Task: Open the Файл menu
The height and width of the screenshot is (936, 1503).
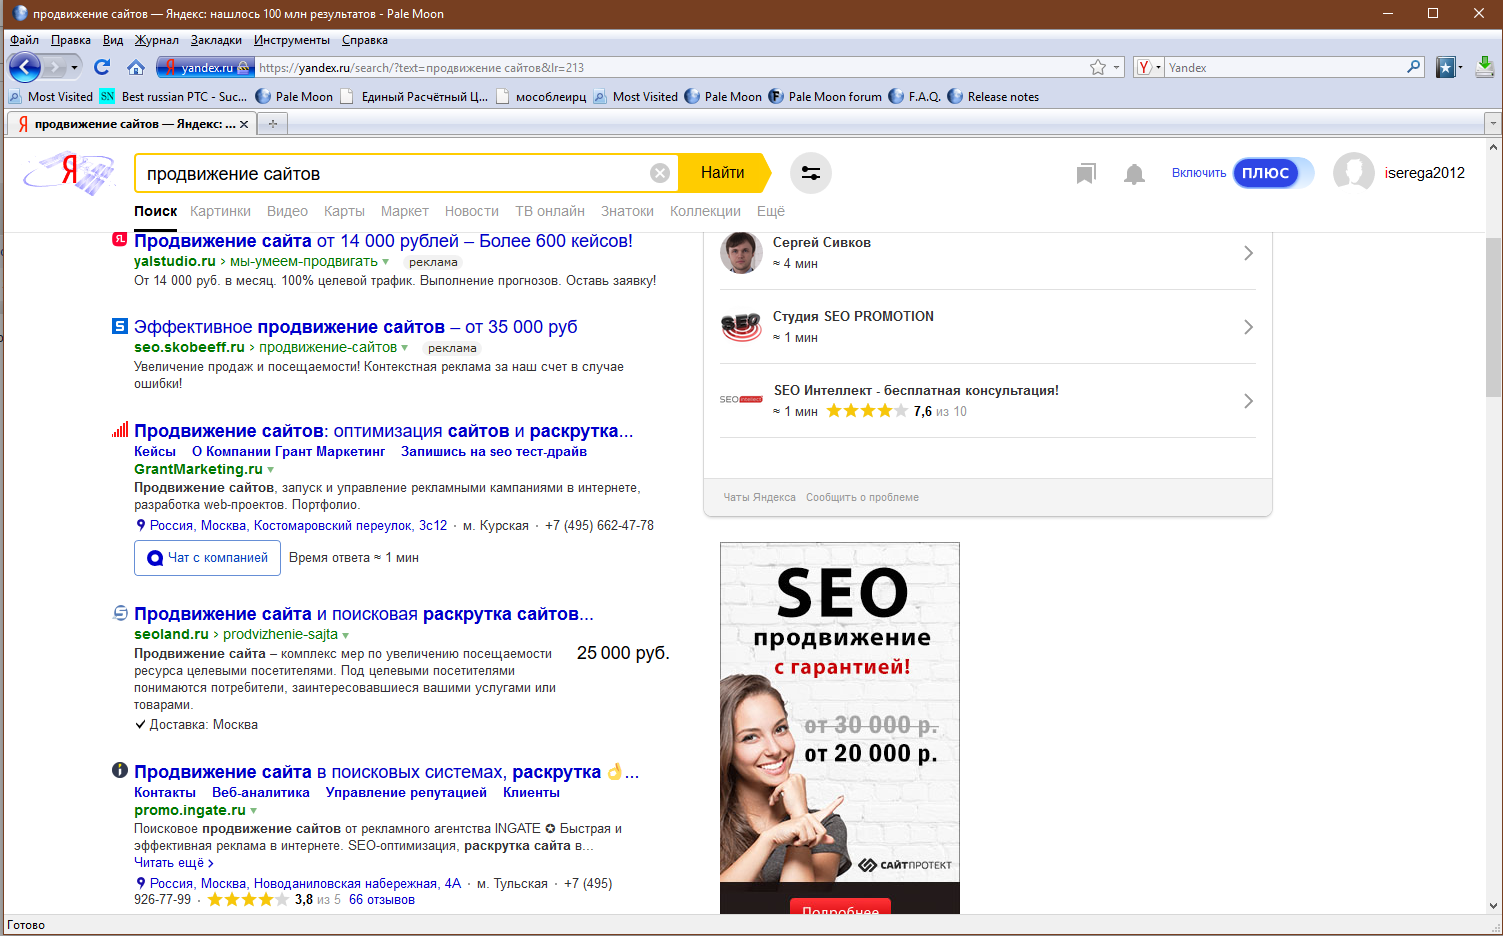Action: 24,40
